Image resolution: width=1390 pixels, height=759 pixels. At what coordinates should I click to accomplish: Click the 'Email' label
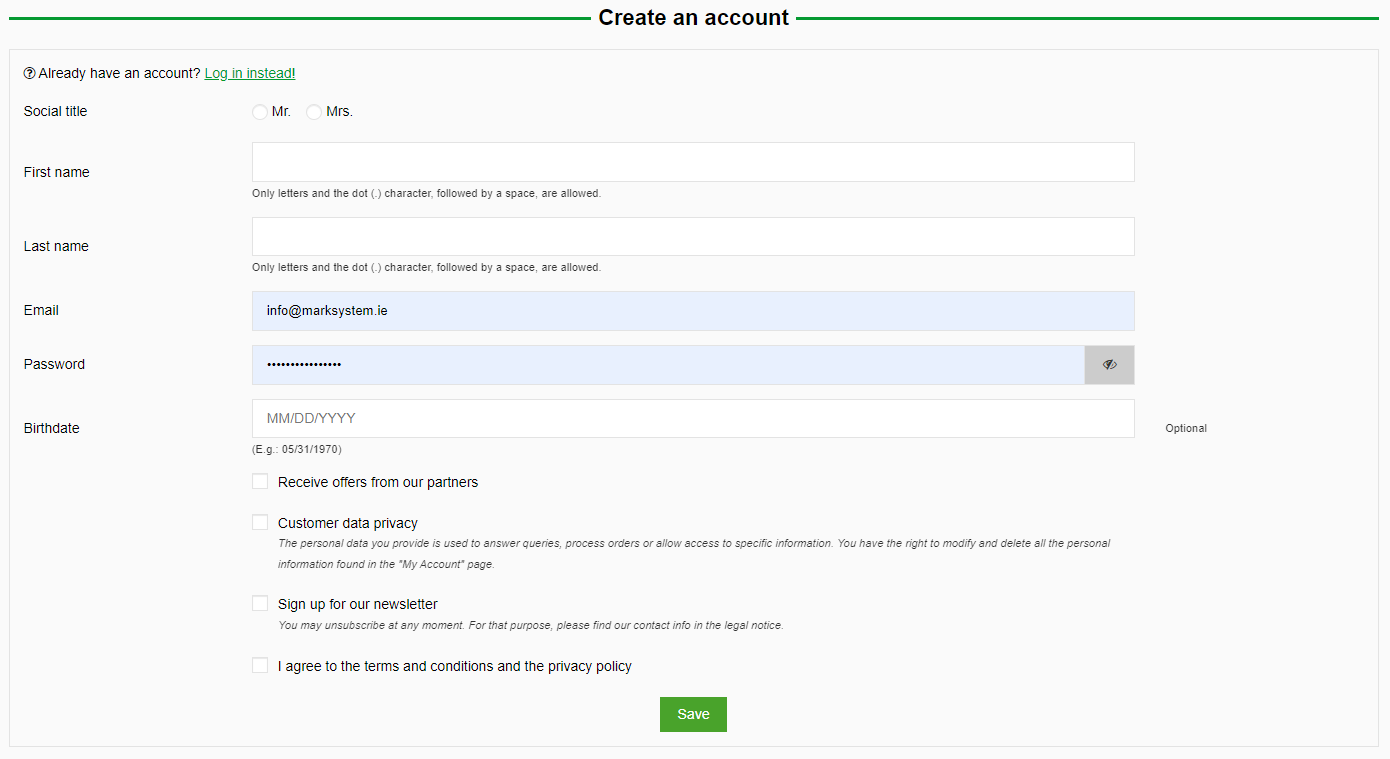[41, 310]
